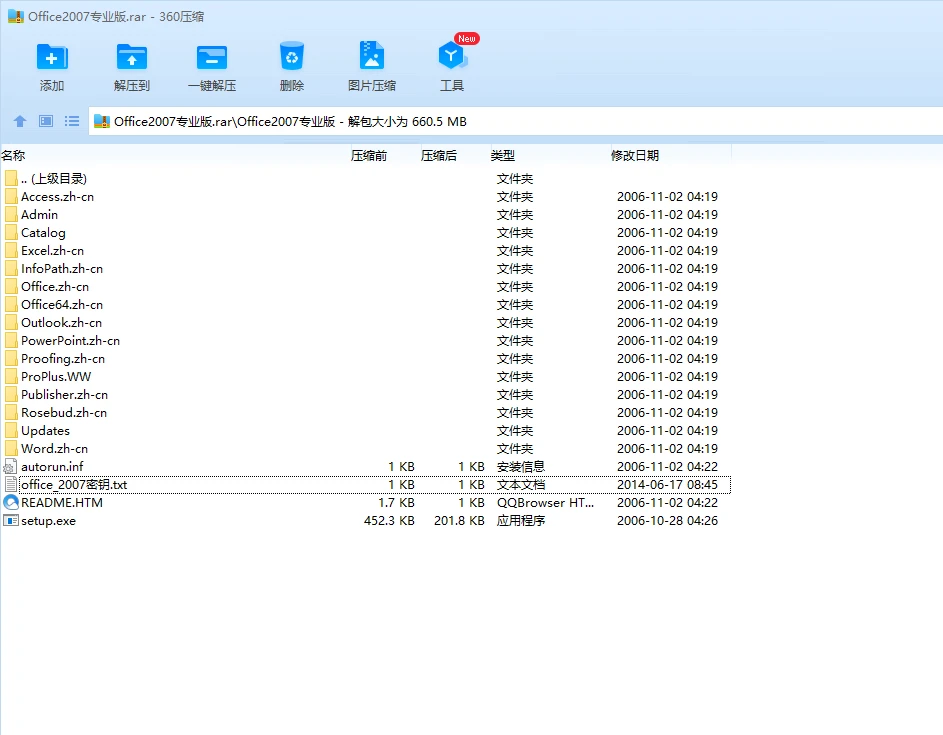This screenshot has width=943, height=735.
Task: Select the office_2007密钥.txt file name
Action: tap(74, 485)
